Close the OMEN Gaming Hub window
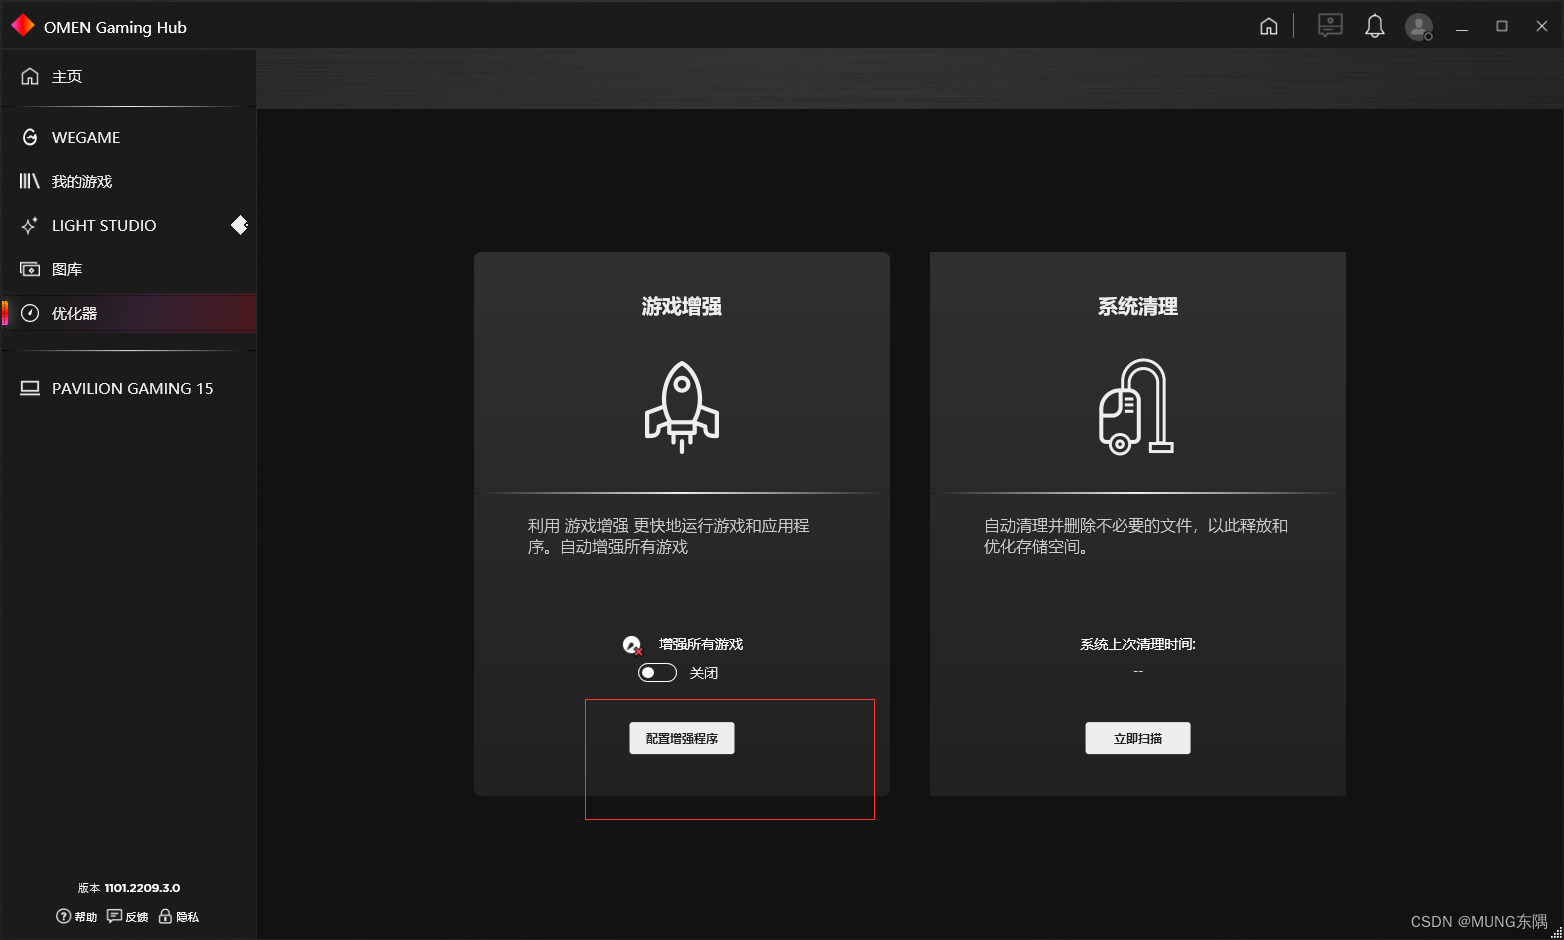1564x940 pixels. pyautogui.click(x=1542, y=27)
